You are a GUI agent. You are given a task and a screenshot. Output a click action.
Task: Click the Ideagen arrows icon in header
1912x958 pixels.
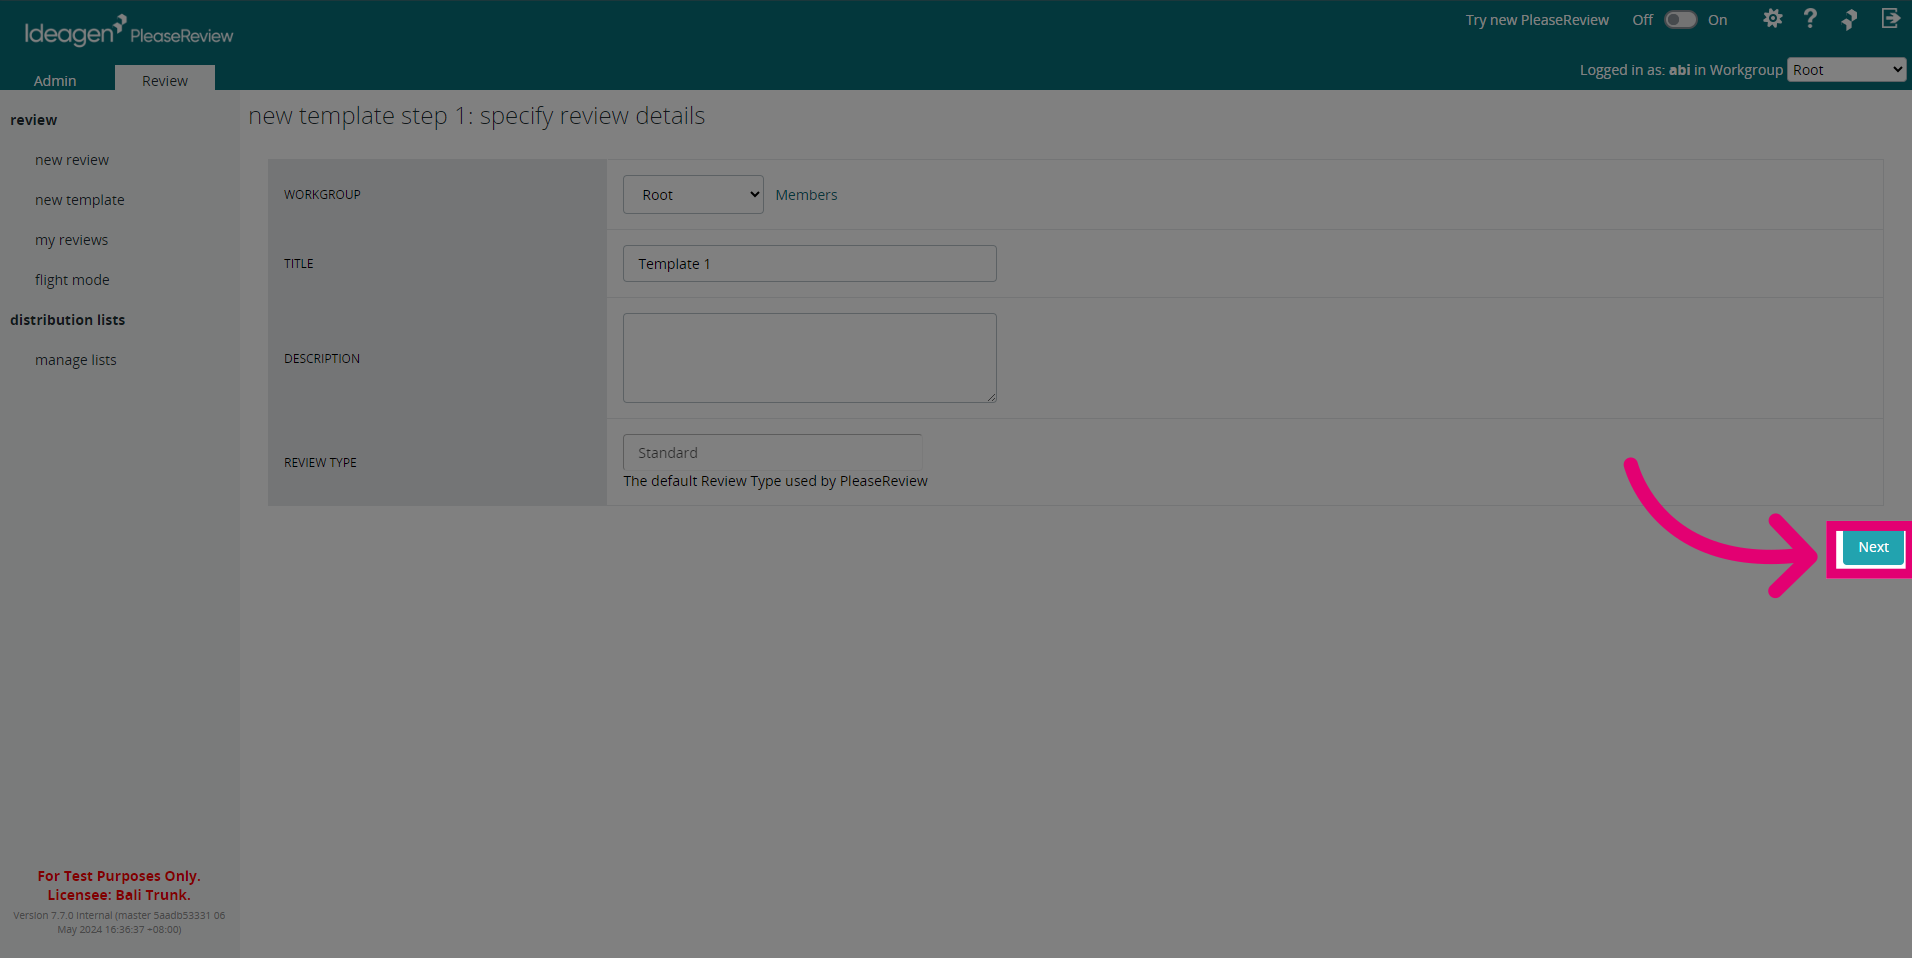tap(1849, 19)
